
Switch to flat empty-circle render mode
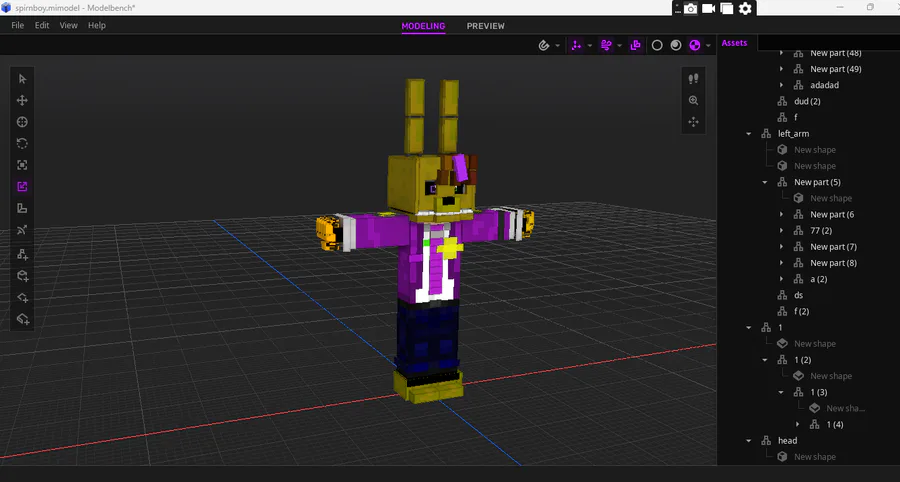click(657, 45)
